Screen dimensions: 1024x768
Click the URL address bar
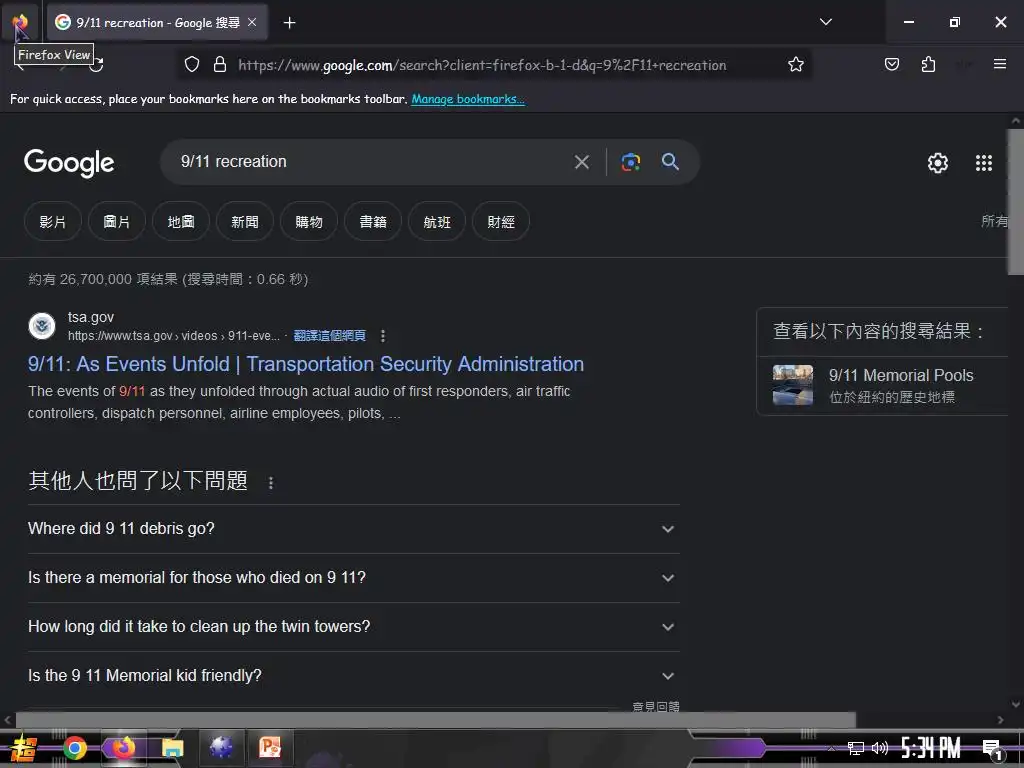coord(482,65)
